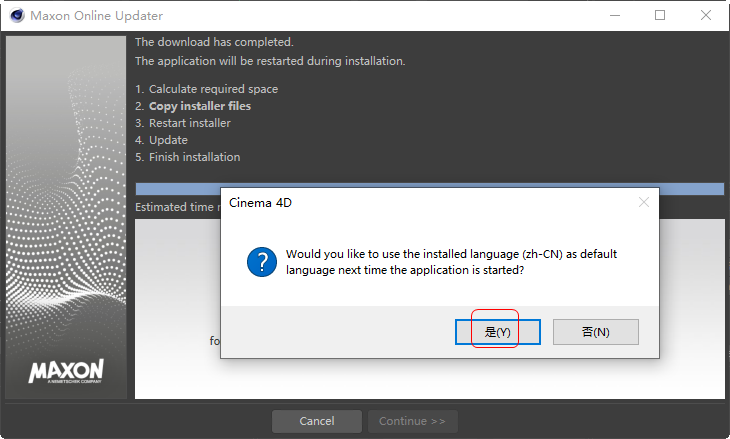This screenshot has height=439, width=730.
Task: Click the blue installation progress bar
Action: 429,189
